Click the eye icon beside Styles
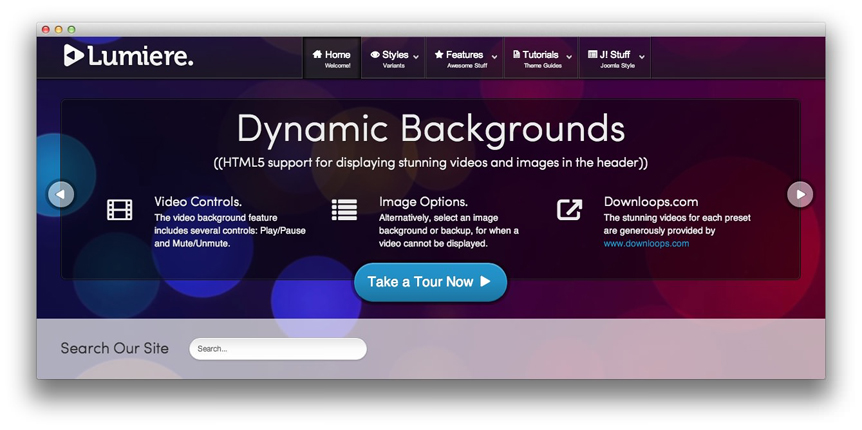This screenshot has width=862, height=430. coord(375,55)
